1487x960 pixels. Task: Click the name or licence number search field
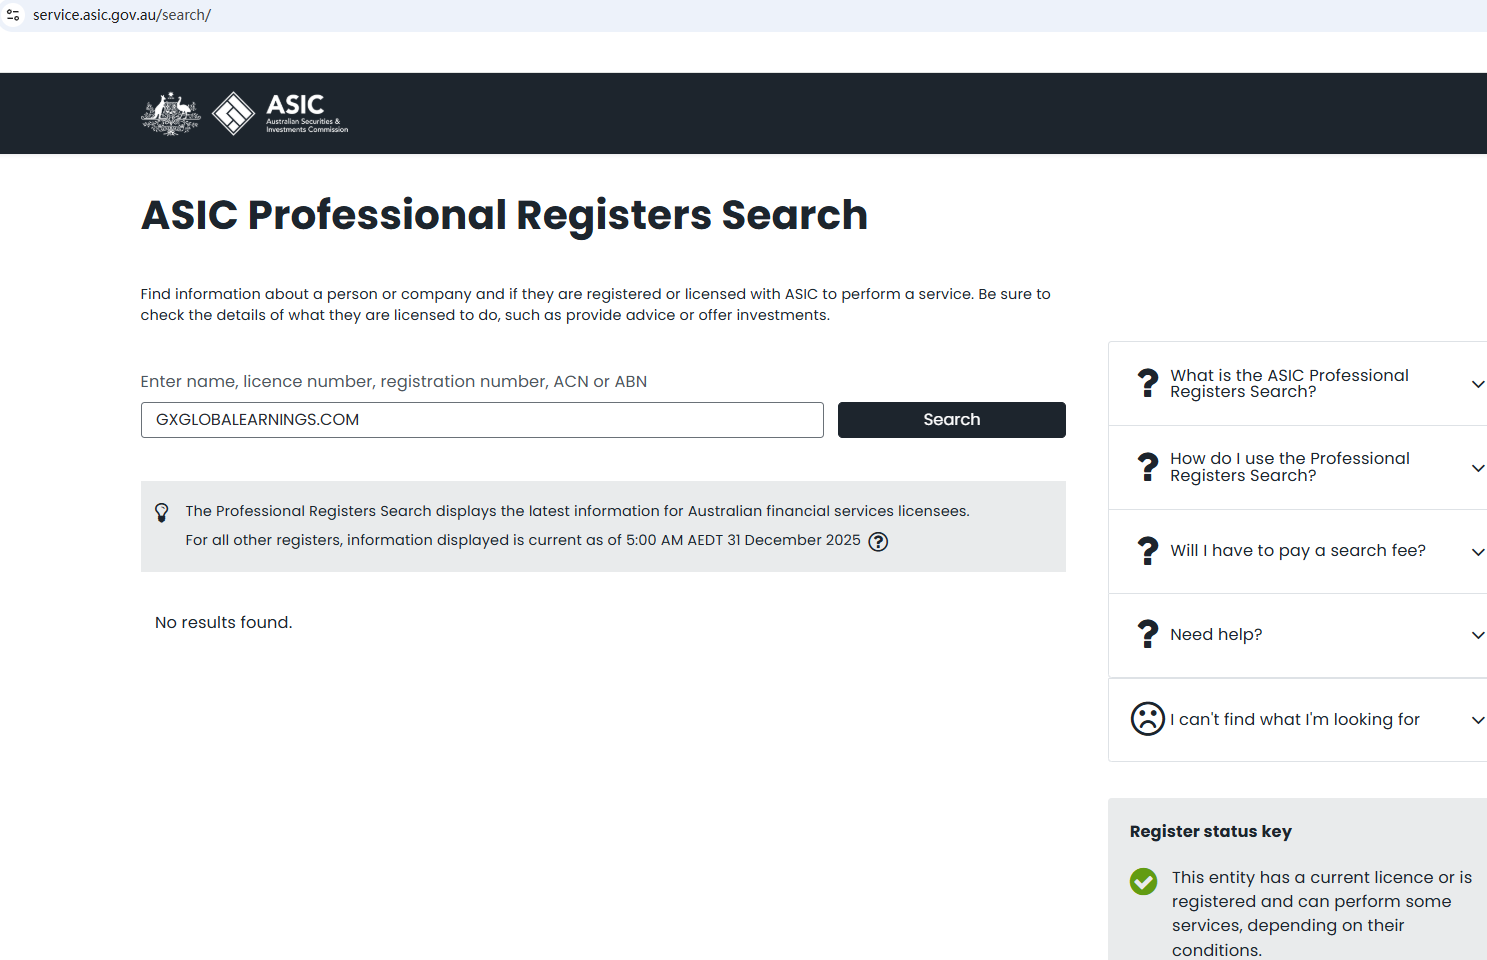(482, 420)
